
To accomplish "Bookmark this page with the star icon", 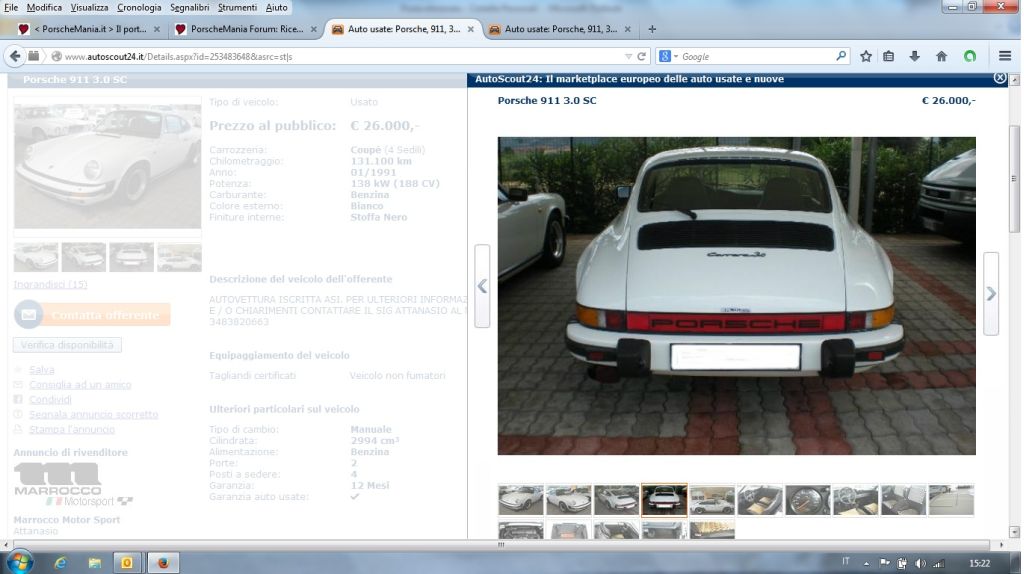I will point(866,56).
